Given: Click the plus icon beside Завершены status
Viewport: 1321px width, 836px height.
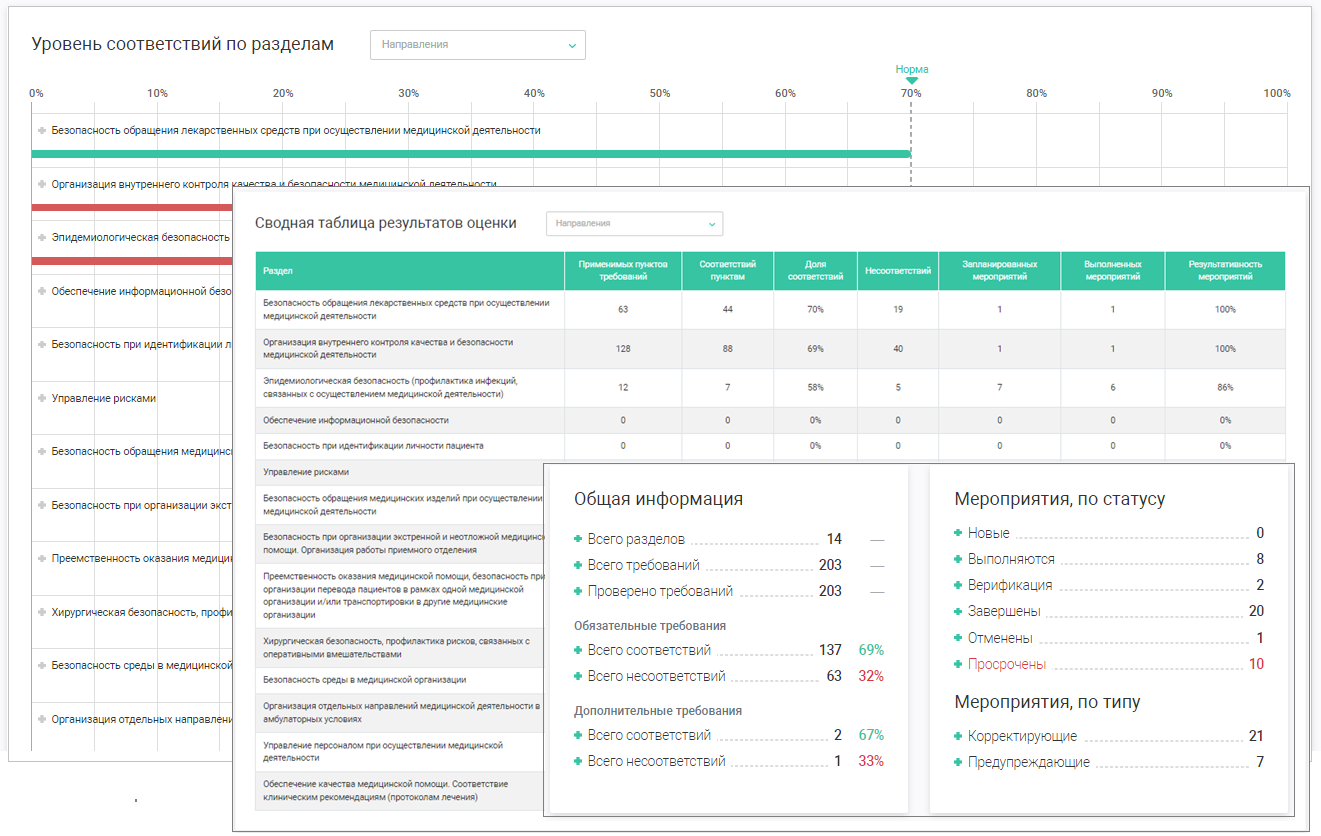Looking at the screenshot, I should coord(958,611).
